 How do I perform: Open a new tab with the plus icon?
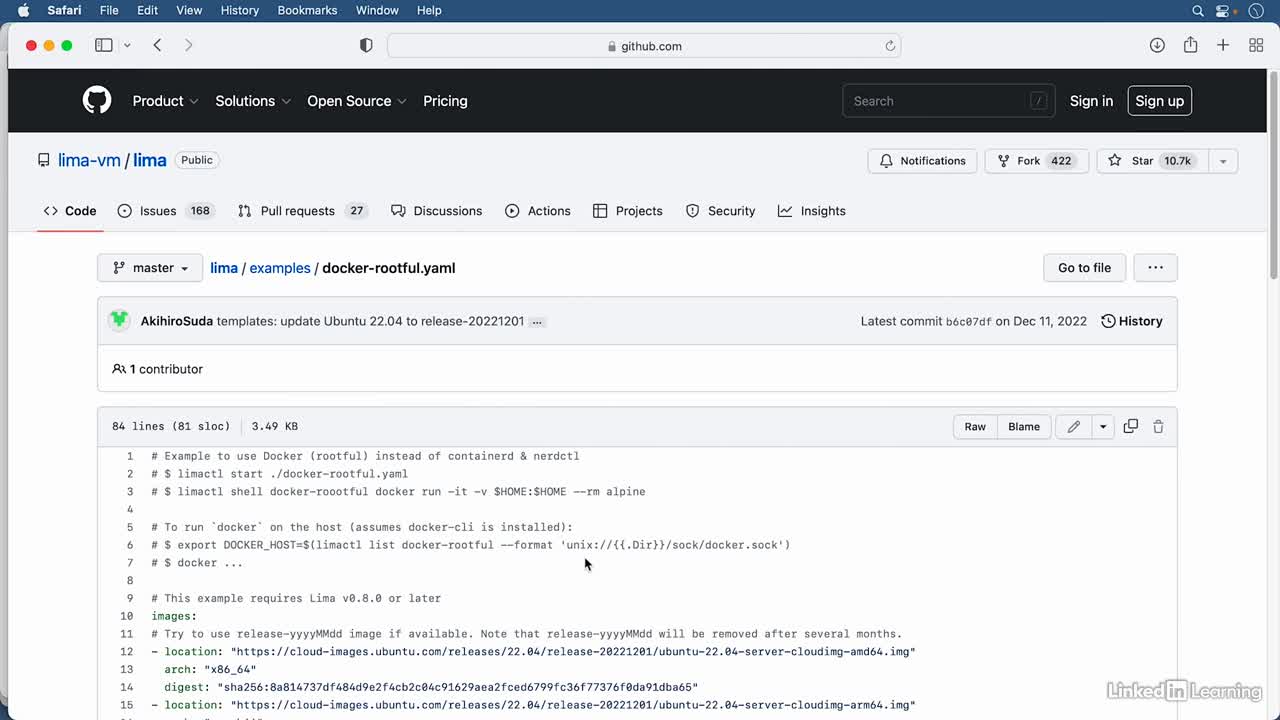[x=1223, y=45]
